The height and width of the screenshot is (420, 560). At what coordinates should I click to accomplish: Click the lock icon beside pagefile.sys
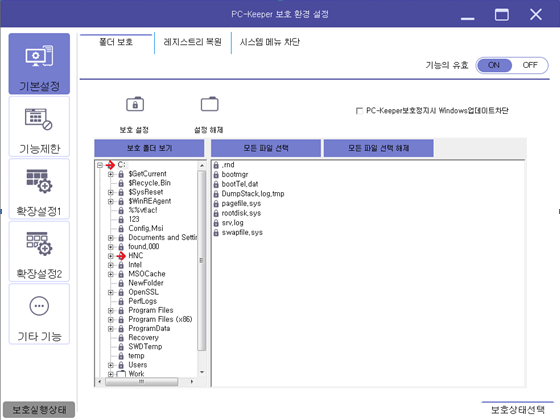216,204
